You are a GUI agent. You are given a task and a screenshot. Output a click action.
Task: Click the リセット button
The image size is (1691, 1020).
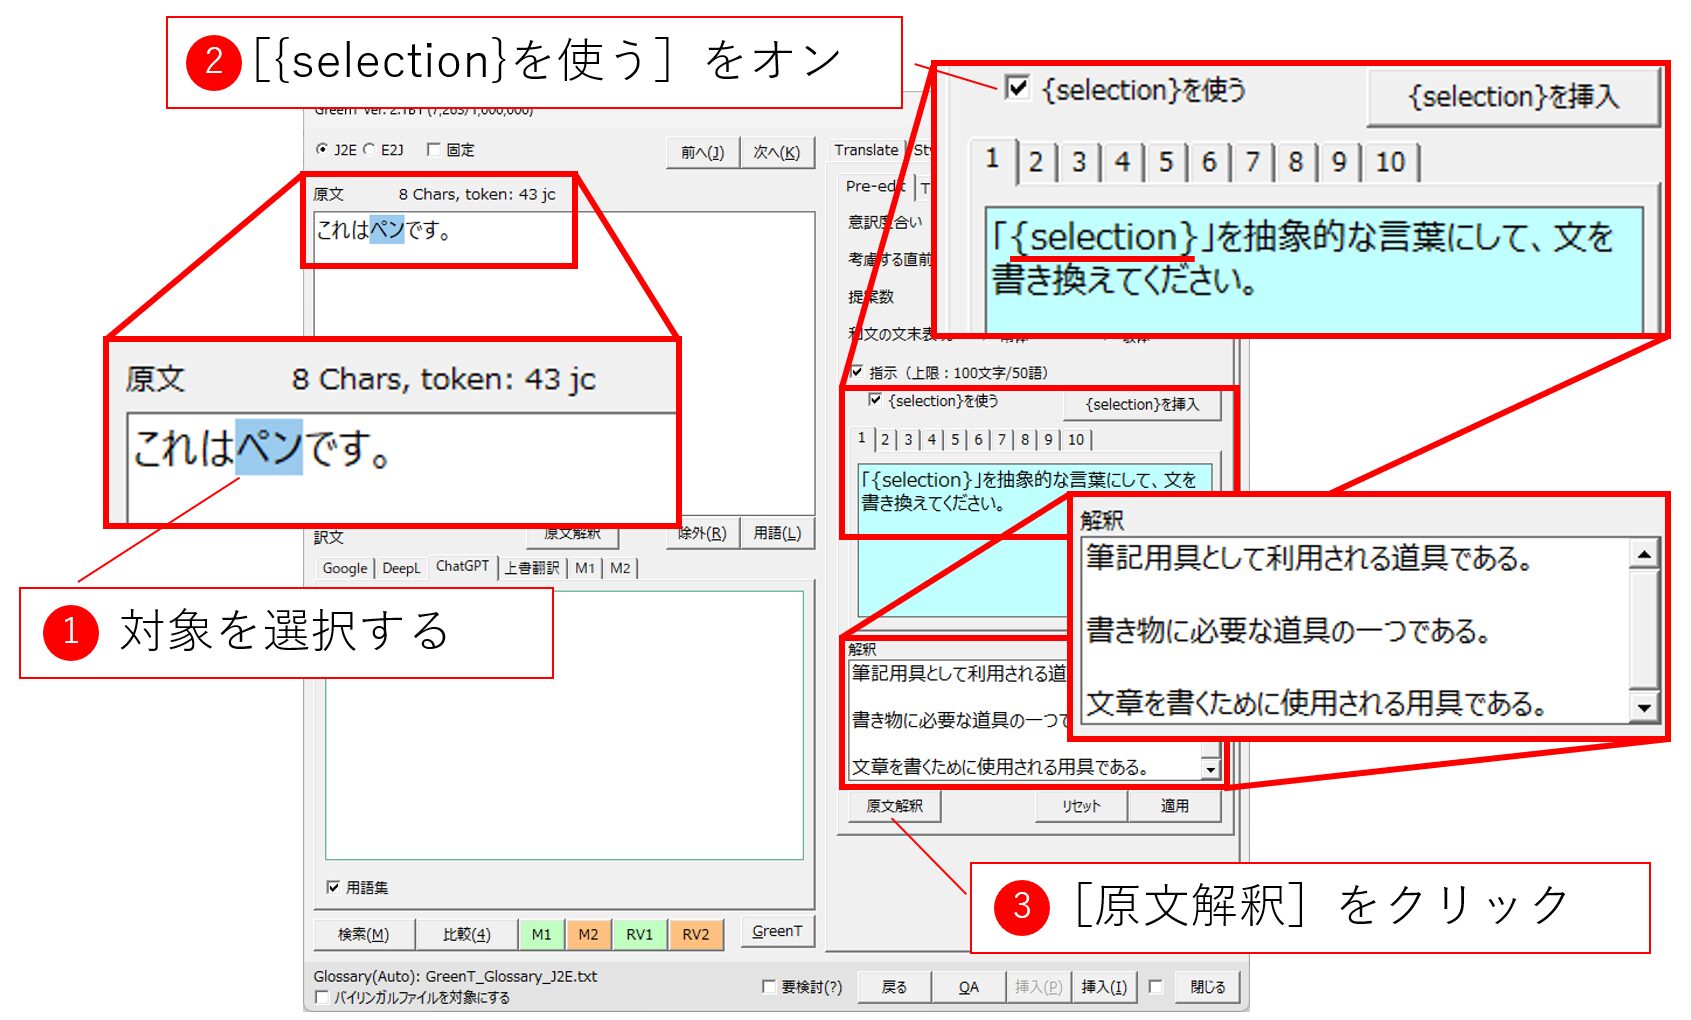1081,806
